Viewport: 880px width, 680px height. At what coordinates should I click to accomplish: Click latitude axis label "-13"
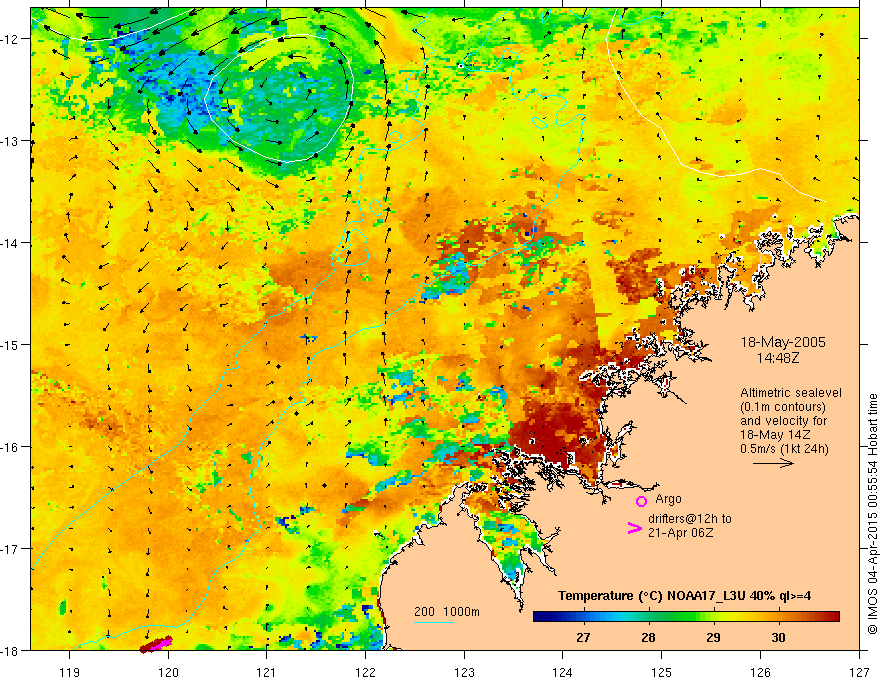pos(11,141)
